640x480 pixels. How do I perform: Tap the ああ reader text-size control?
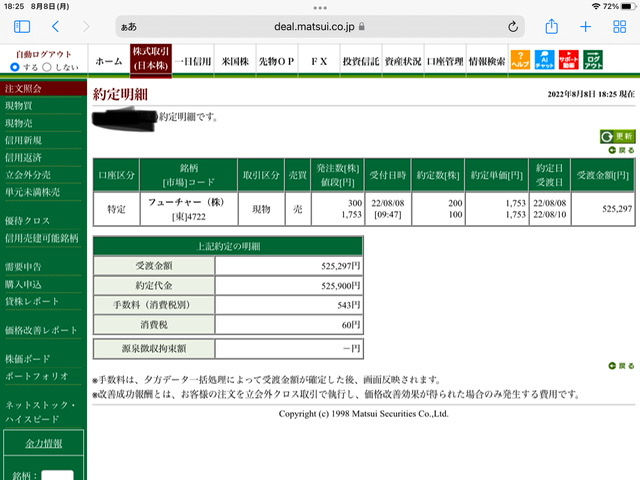tap(129, 27)
